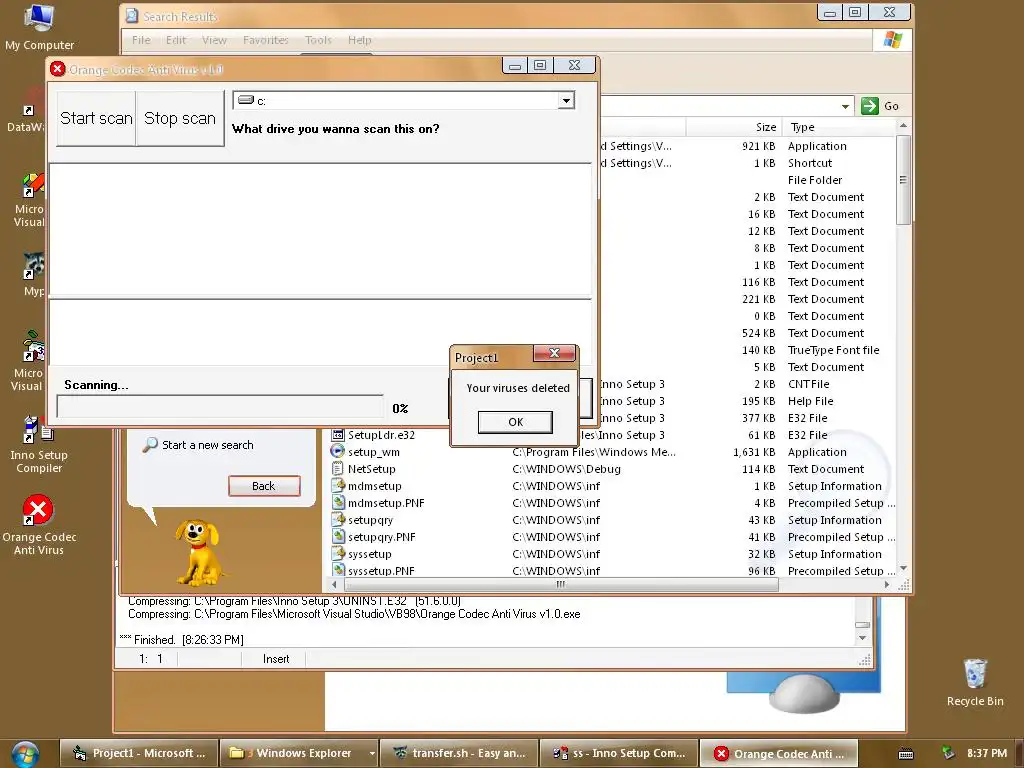Click the C:\WINDOWS\Debug folder path
This screenshot has width=1024, height=768.
[566, 469]
